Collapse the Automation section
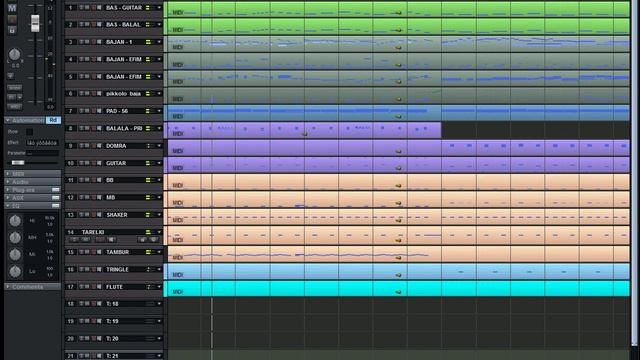 point(8,120)
